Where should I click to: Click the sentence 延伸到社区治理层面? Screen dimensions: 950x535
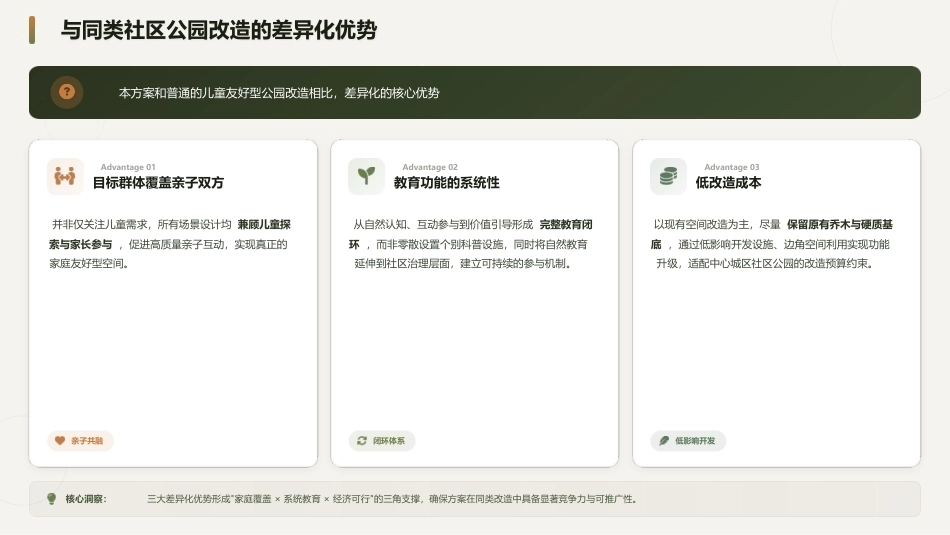(x=402, y=264)
